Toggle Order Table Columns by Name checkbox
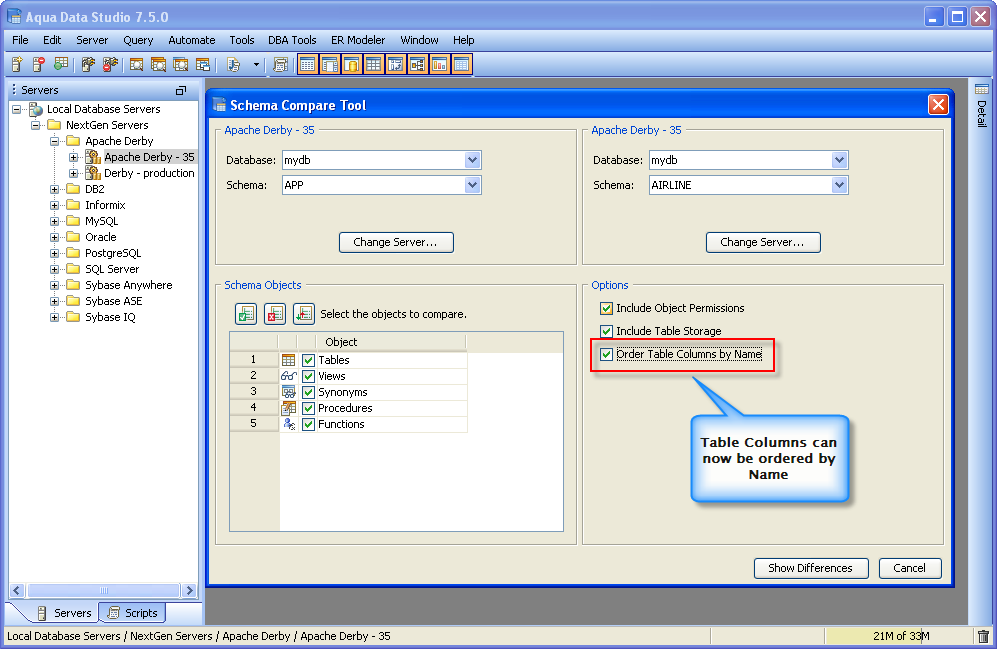 607,354
